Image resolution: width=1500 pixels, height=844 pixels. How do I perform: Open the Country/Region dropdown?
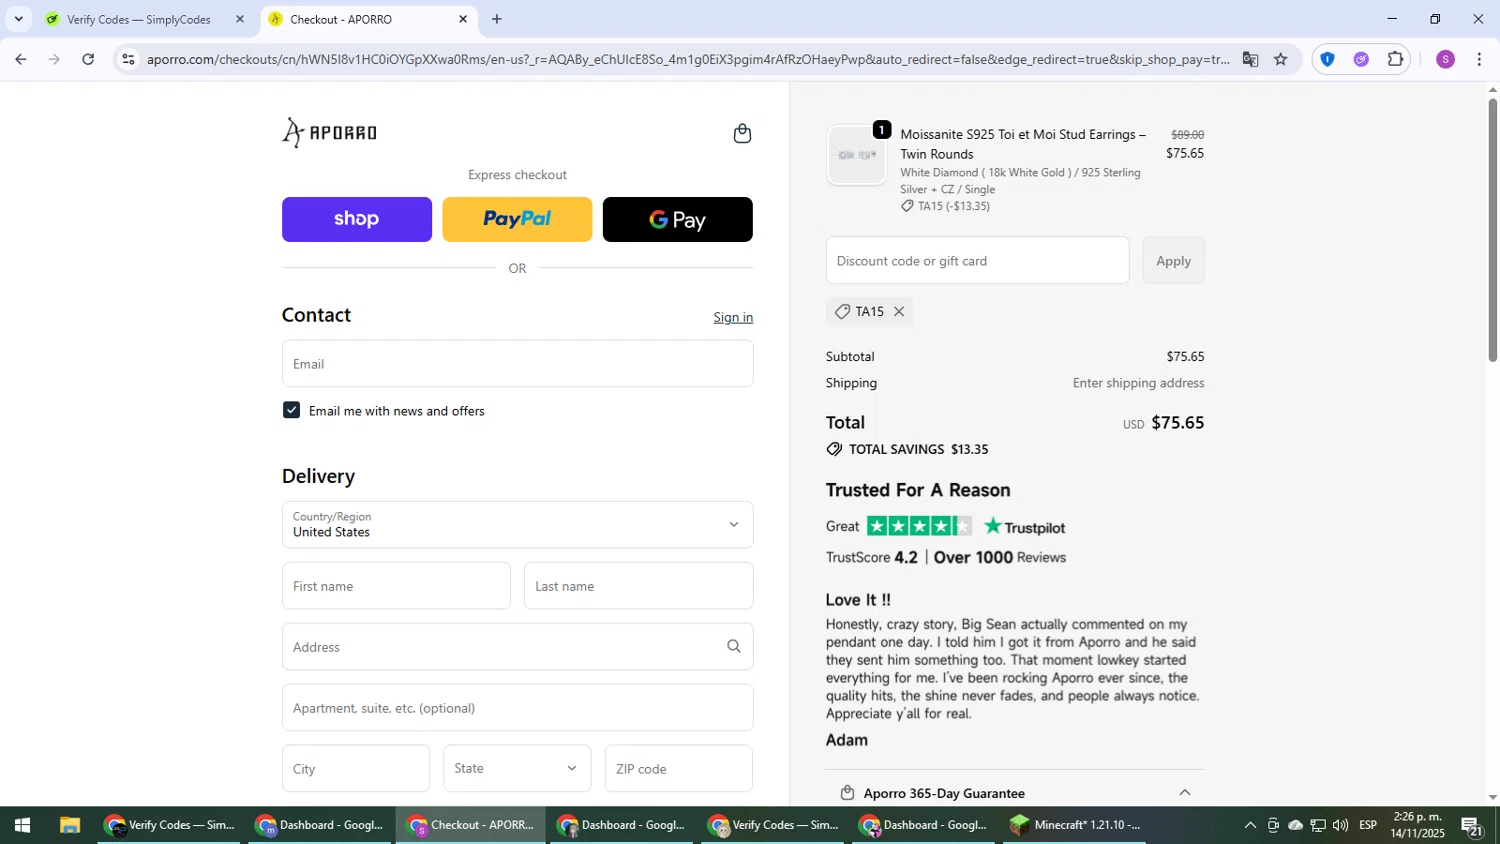(x=517, y=525)
